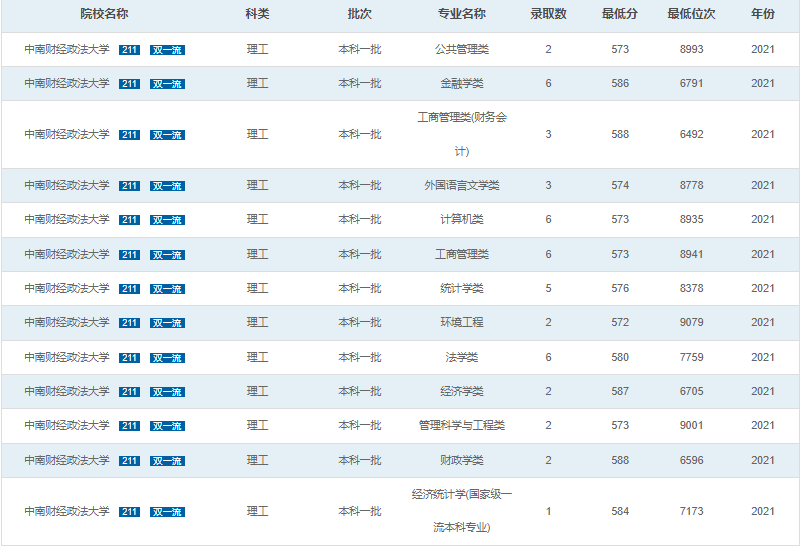Image resolution: width=802 pixels, height=547 pixels.
Task: Click the 双一流 badge in 财政学类 row
Action: 167,461
